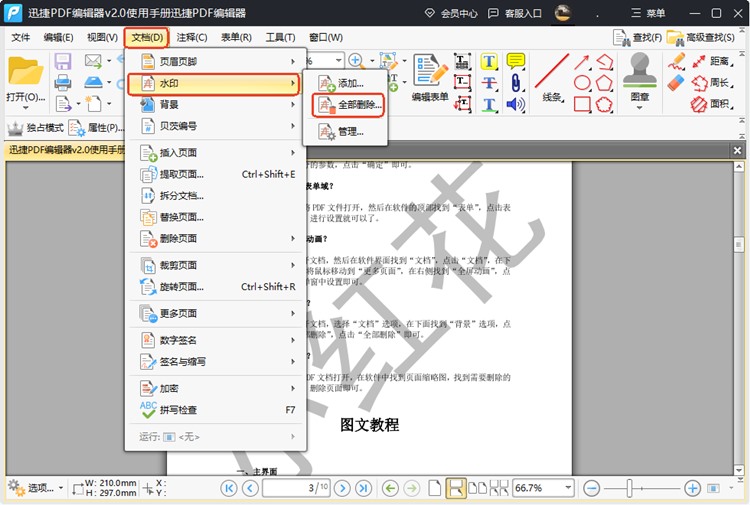Select the rectangle shape tool
This screenshot has height=505, width=750.
[582, 104]
